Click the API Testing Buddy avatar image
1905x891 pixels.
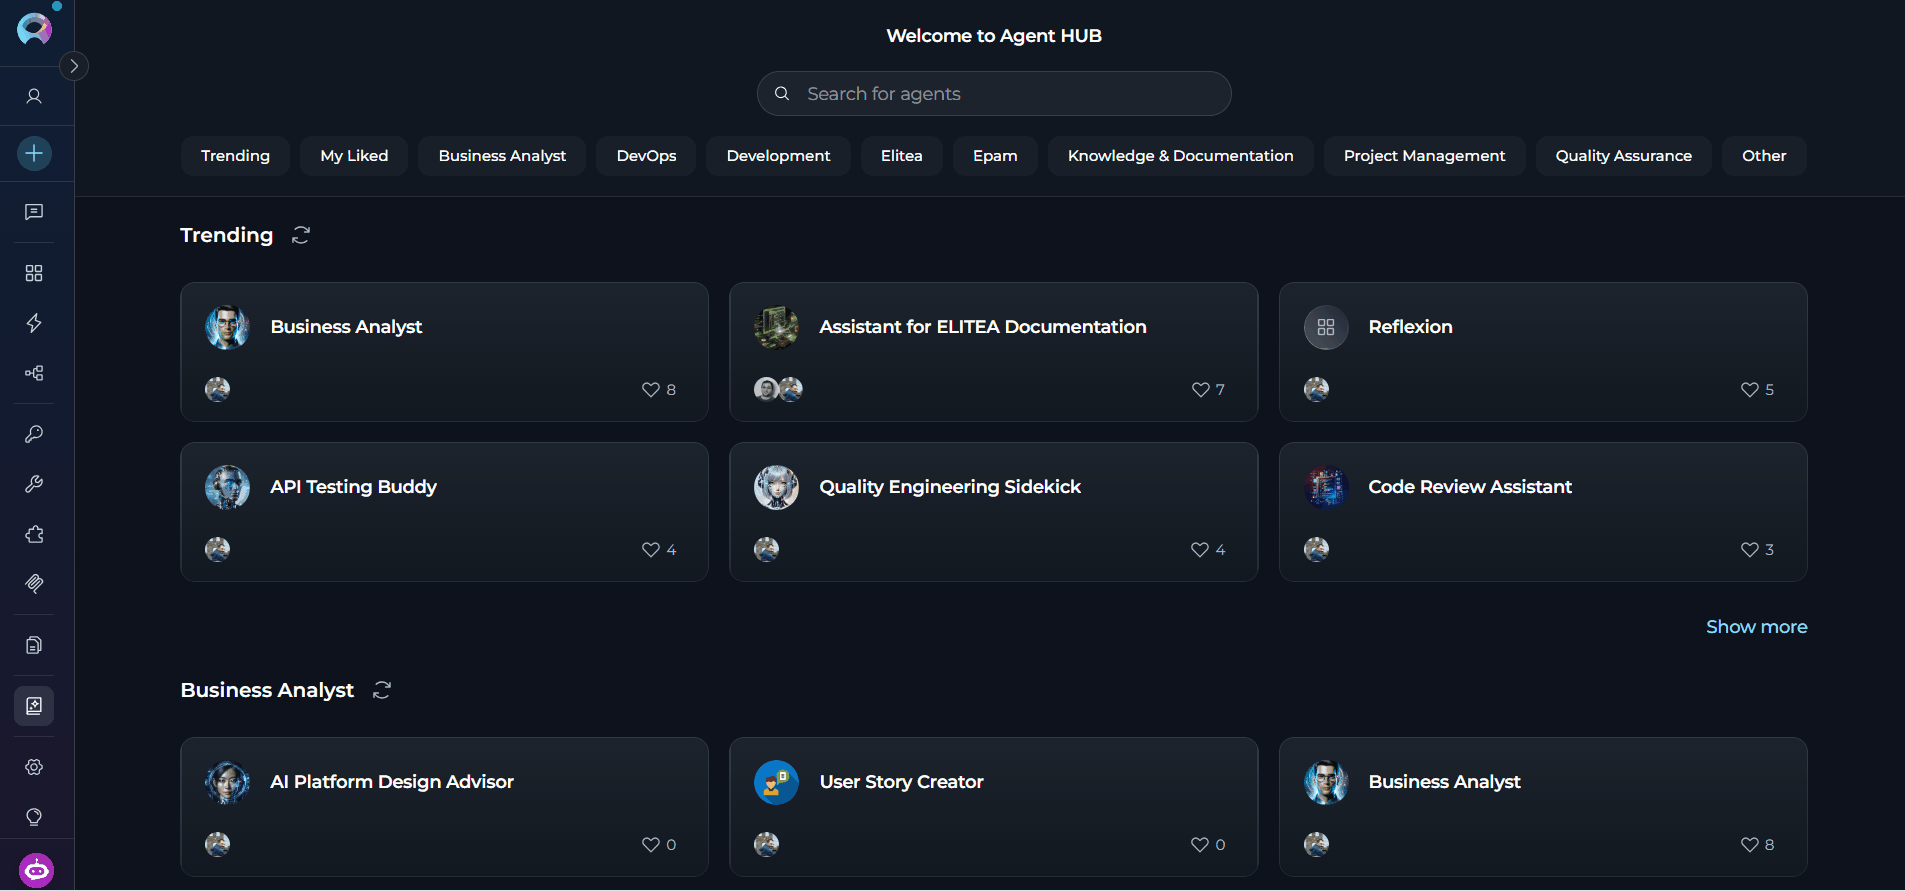tap(227, 487)
